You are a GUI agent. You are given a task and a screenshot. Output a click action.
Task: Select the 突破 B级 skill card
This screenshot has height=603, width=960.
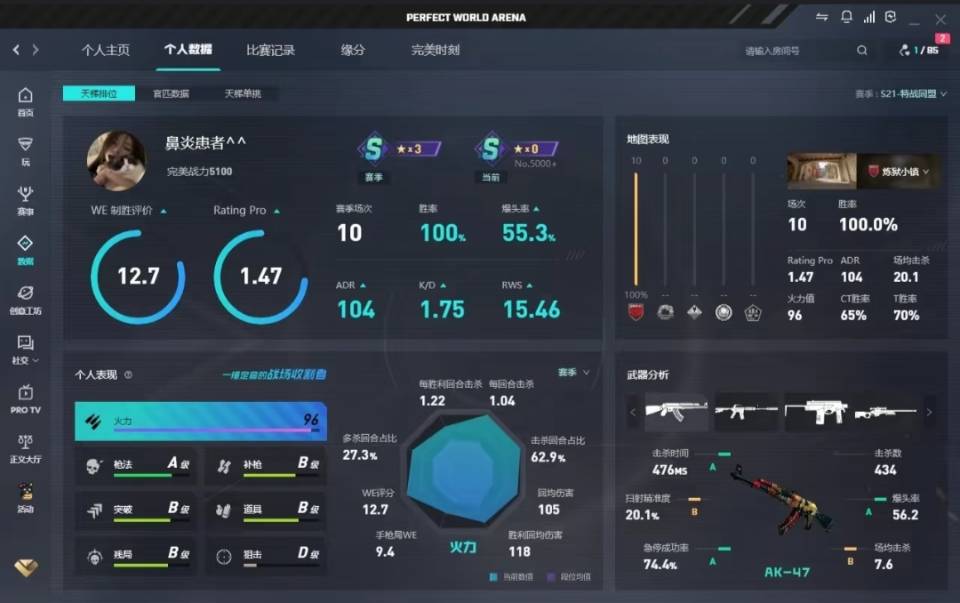(135, 511)
